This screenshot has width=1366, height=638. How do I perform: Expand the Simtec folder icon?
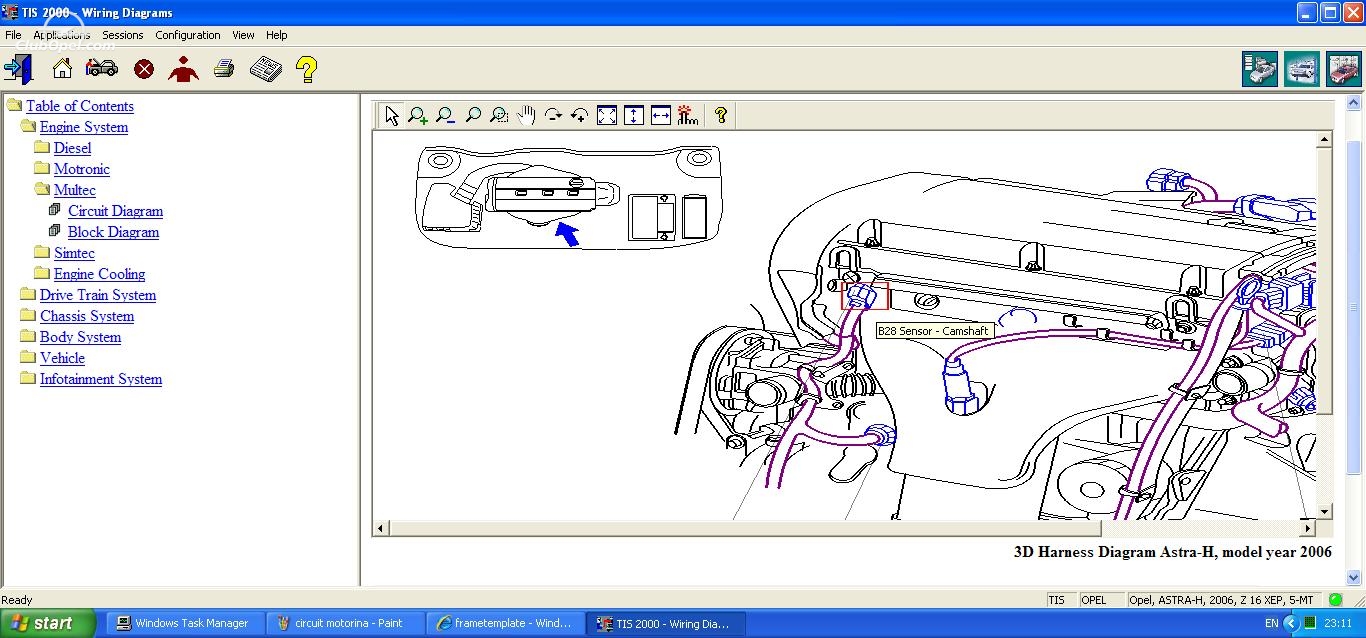click(x=42, y=252)
